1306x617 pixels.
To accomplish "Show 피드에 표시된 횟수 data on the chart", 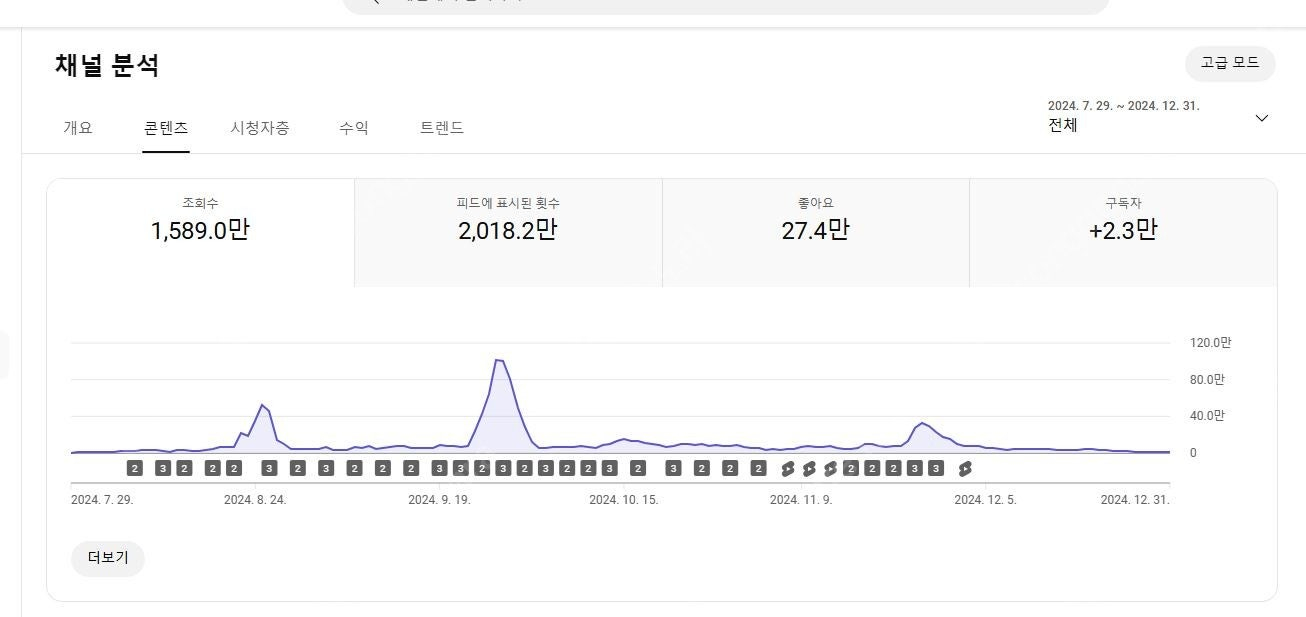I will pyautogui.click(x=506, y=230).
